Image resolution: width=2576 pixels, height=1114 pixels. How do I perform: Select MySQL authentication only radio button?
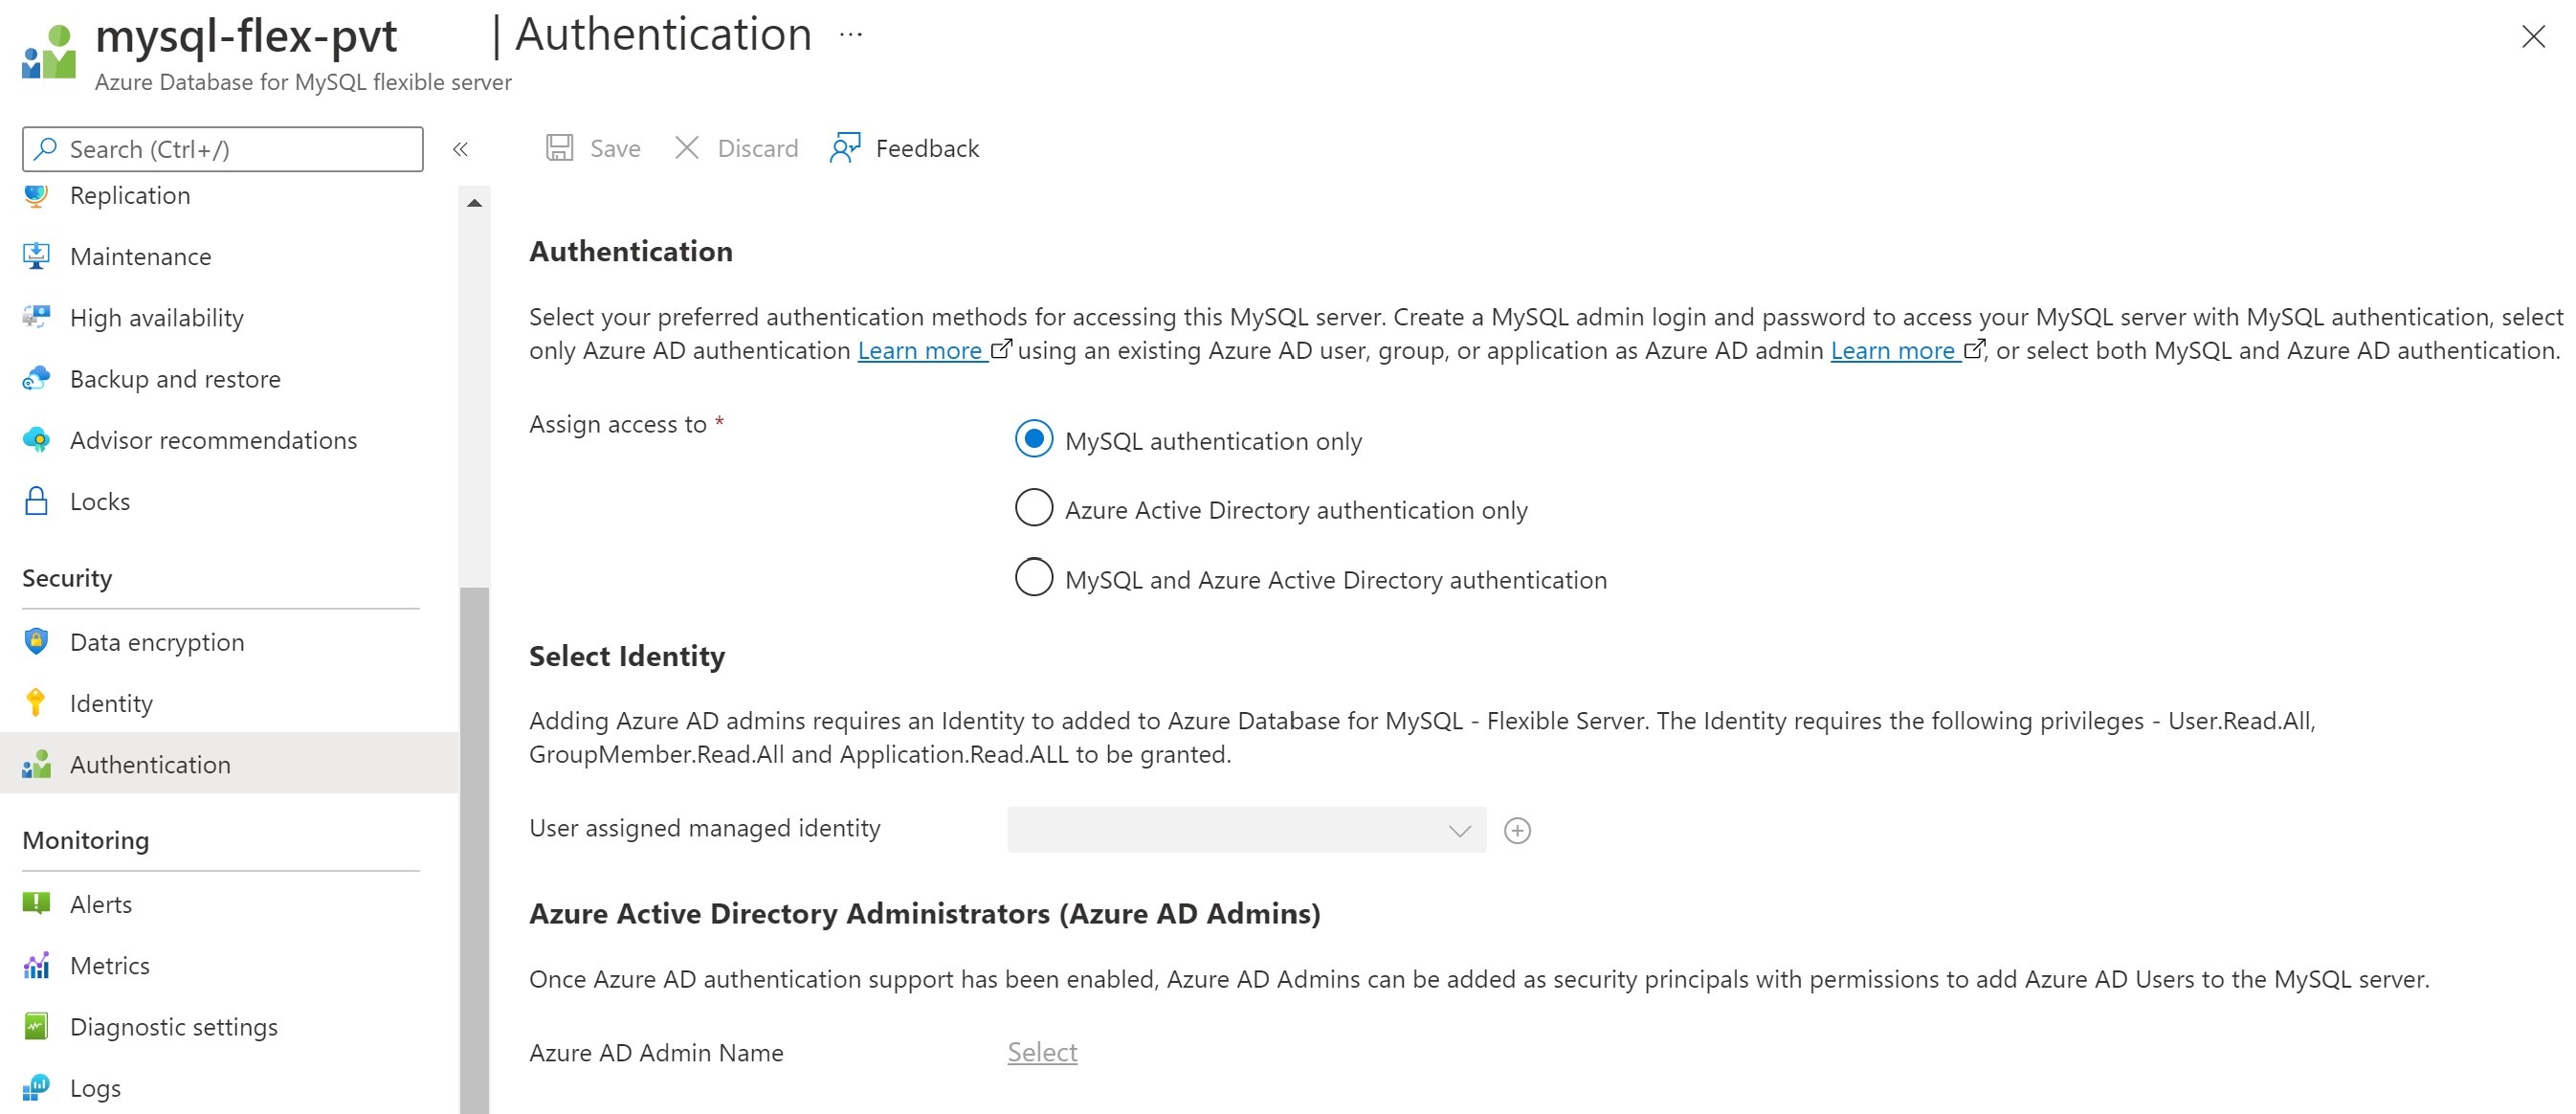(x=1032, y=438)
